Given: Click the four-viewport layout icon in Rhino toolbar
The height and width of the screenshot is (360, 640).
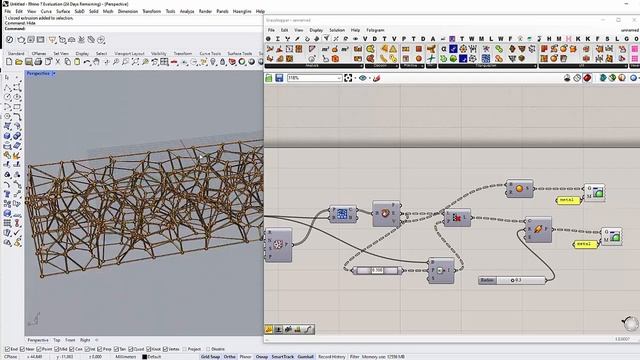Looking at the screenshot, I should point(164,62).
